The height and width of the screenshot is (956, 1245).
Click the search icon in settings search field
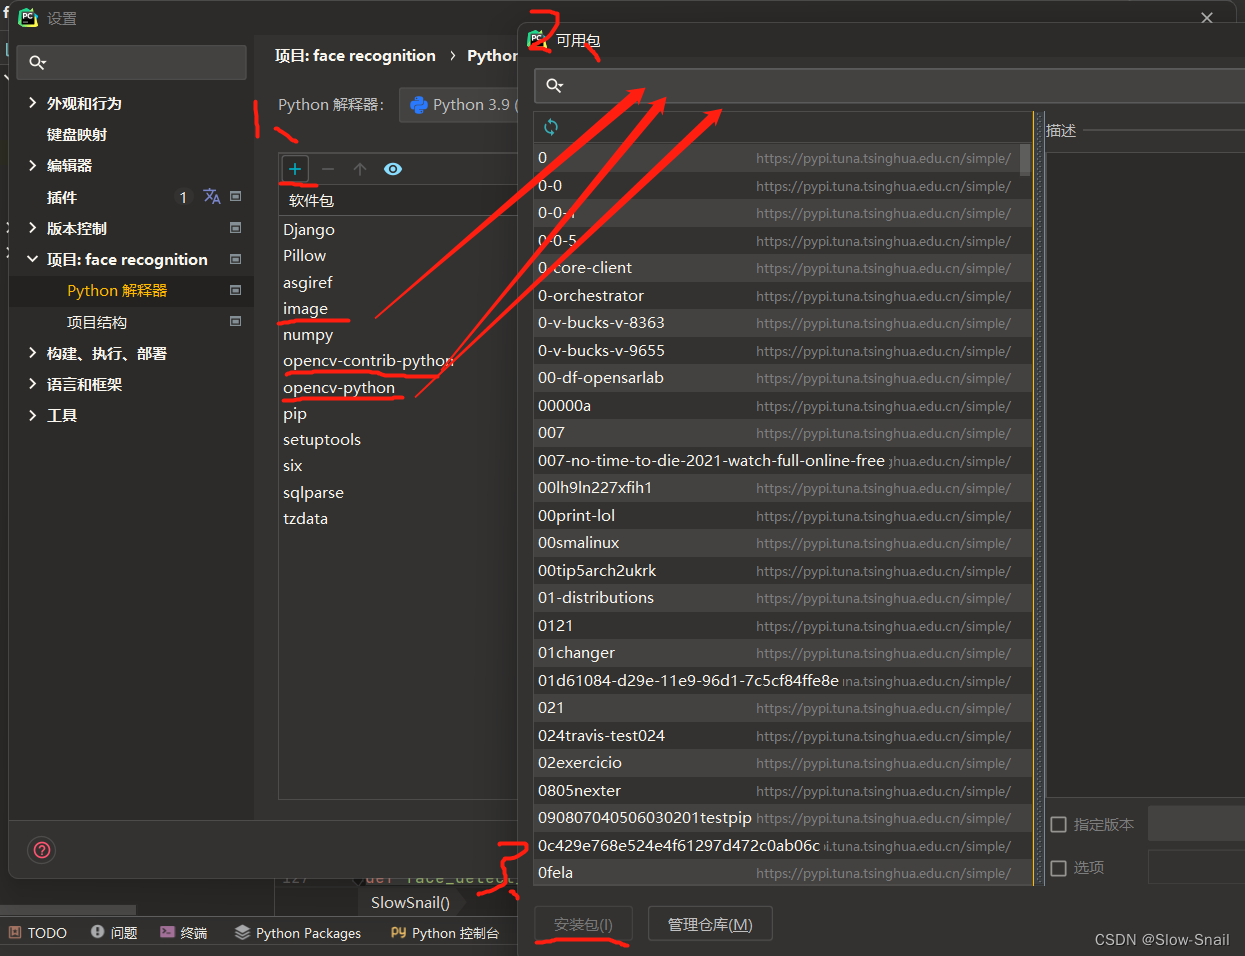coord(37,62)
